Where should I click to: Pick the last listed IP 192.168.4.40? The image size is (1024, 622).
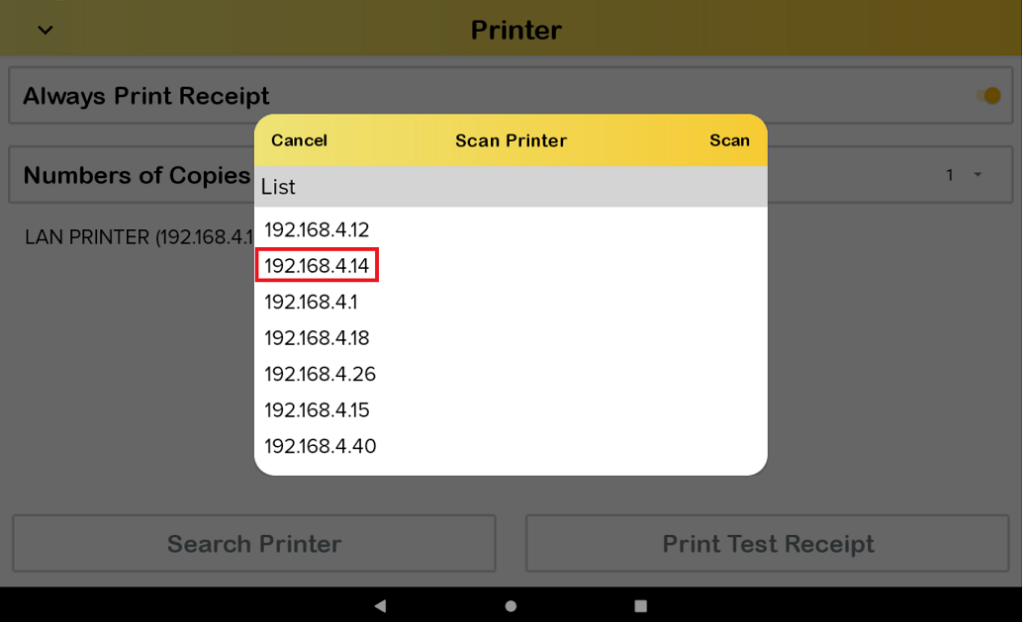[x=319, y=445]
